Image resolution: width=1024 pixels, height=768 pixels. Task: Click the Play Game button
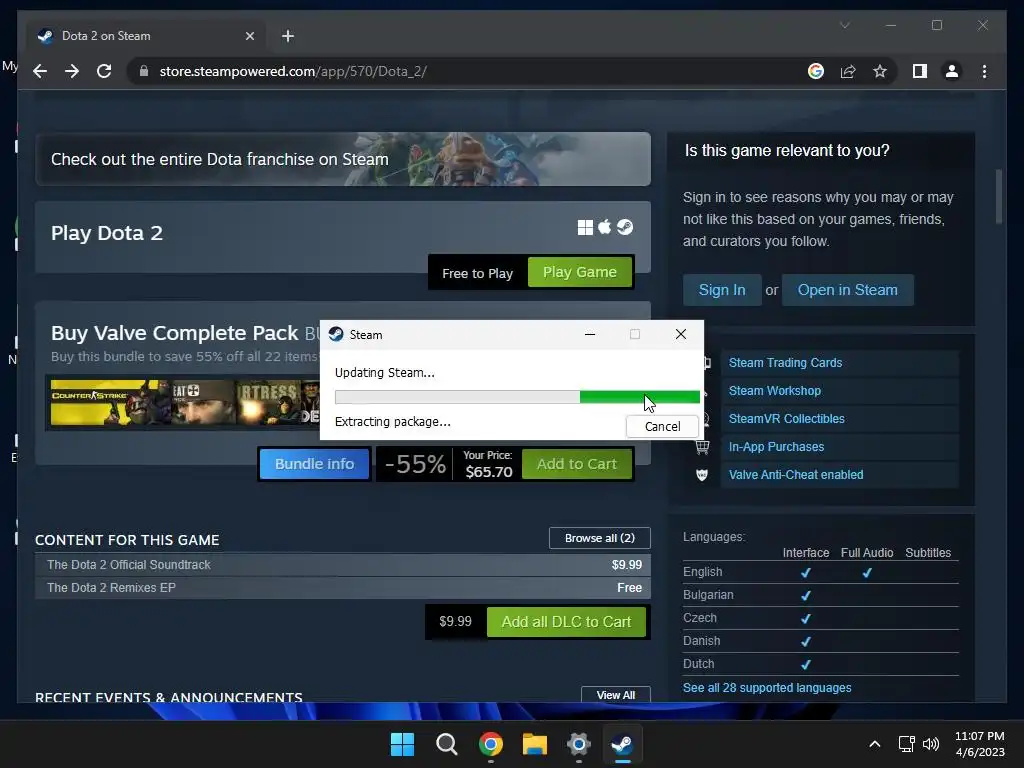(x=580, y=272)
